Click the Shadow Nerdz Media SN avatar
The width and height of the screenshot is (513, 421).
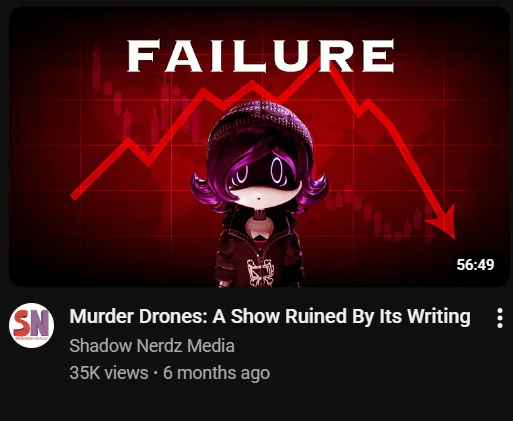coord(31,325)
